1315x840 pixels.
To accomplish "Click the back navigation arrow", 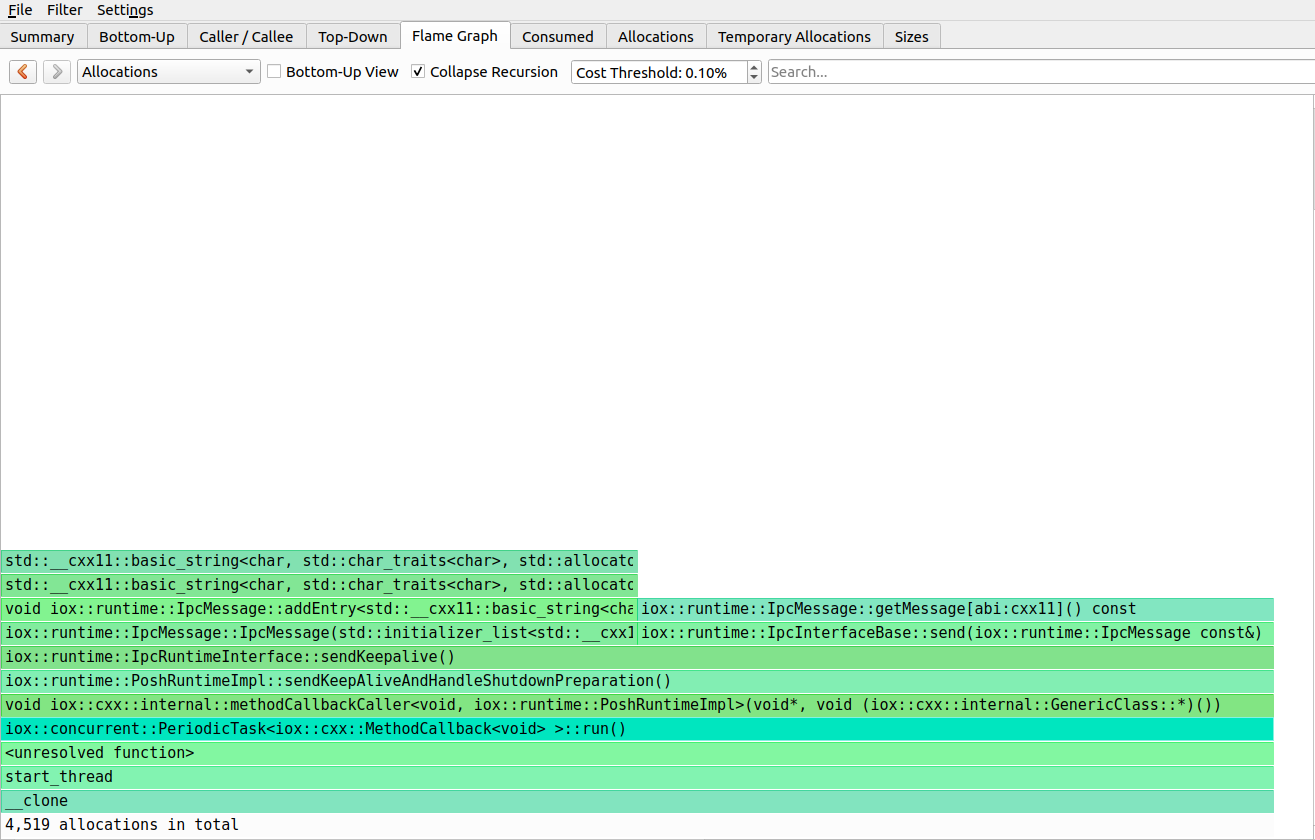I will point(22,71).
